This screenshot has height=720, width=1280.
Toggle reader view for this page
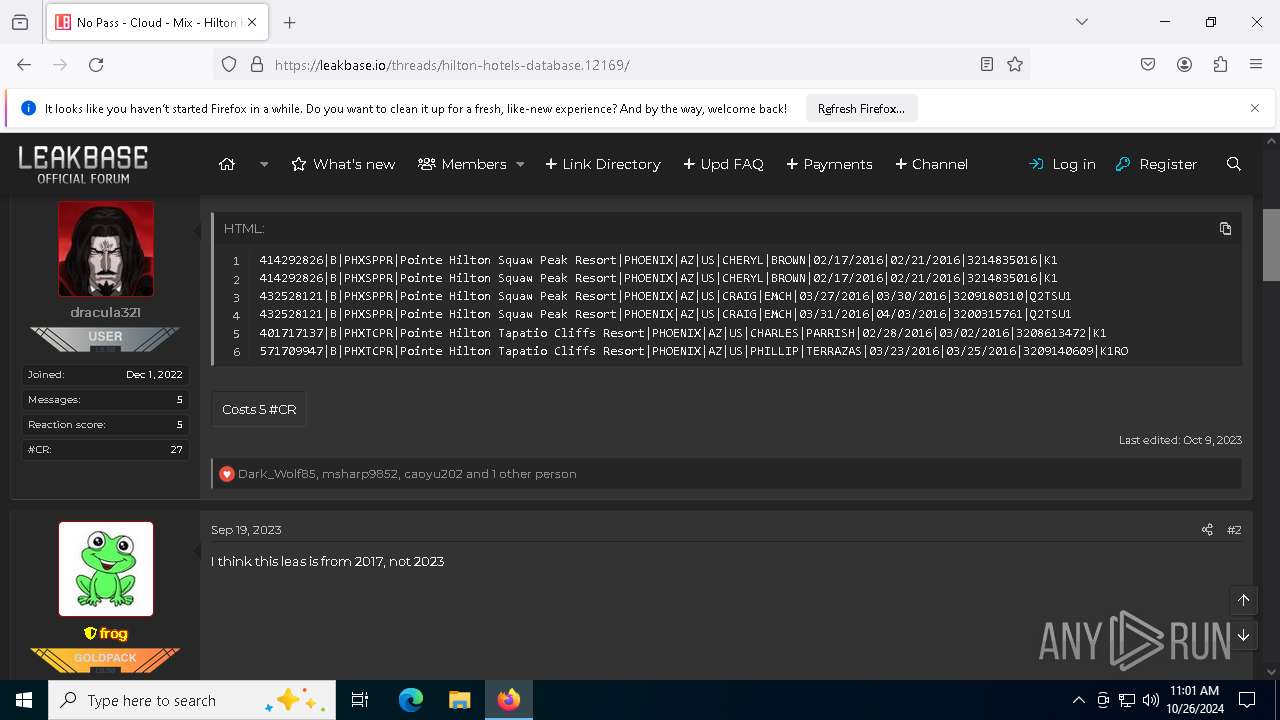(x=987, y=64)
